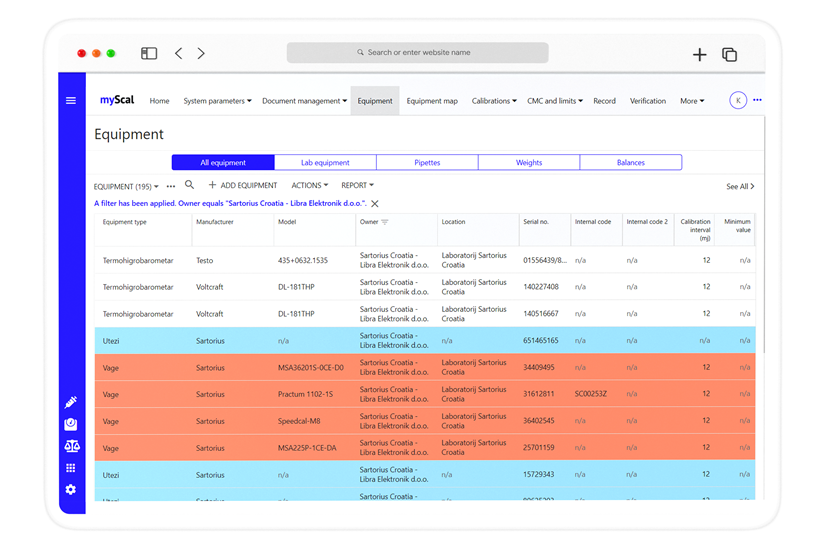Screen dimensions: 820x547
Task: Open the ACTIONS dropdown
Action: point(309,186)
